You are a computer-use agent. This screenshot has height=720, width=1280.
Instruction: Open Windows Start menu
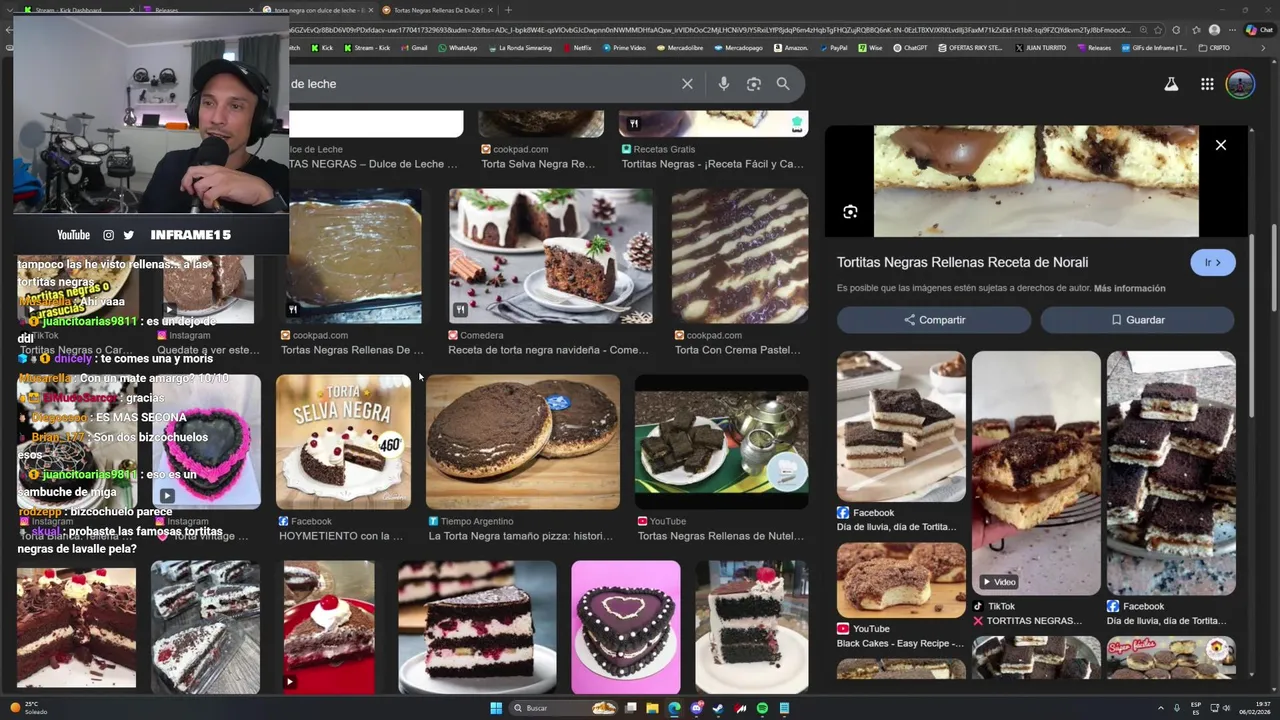(x=496, y=708)
